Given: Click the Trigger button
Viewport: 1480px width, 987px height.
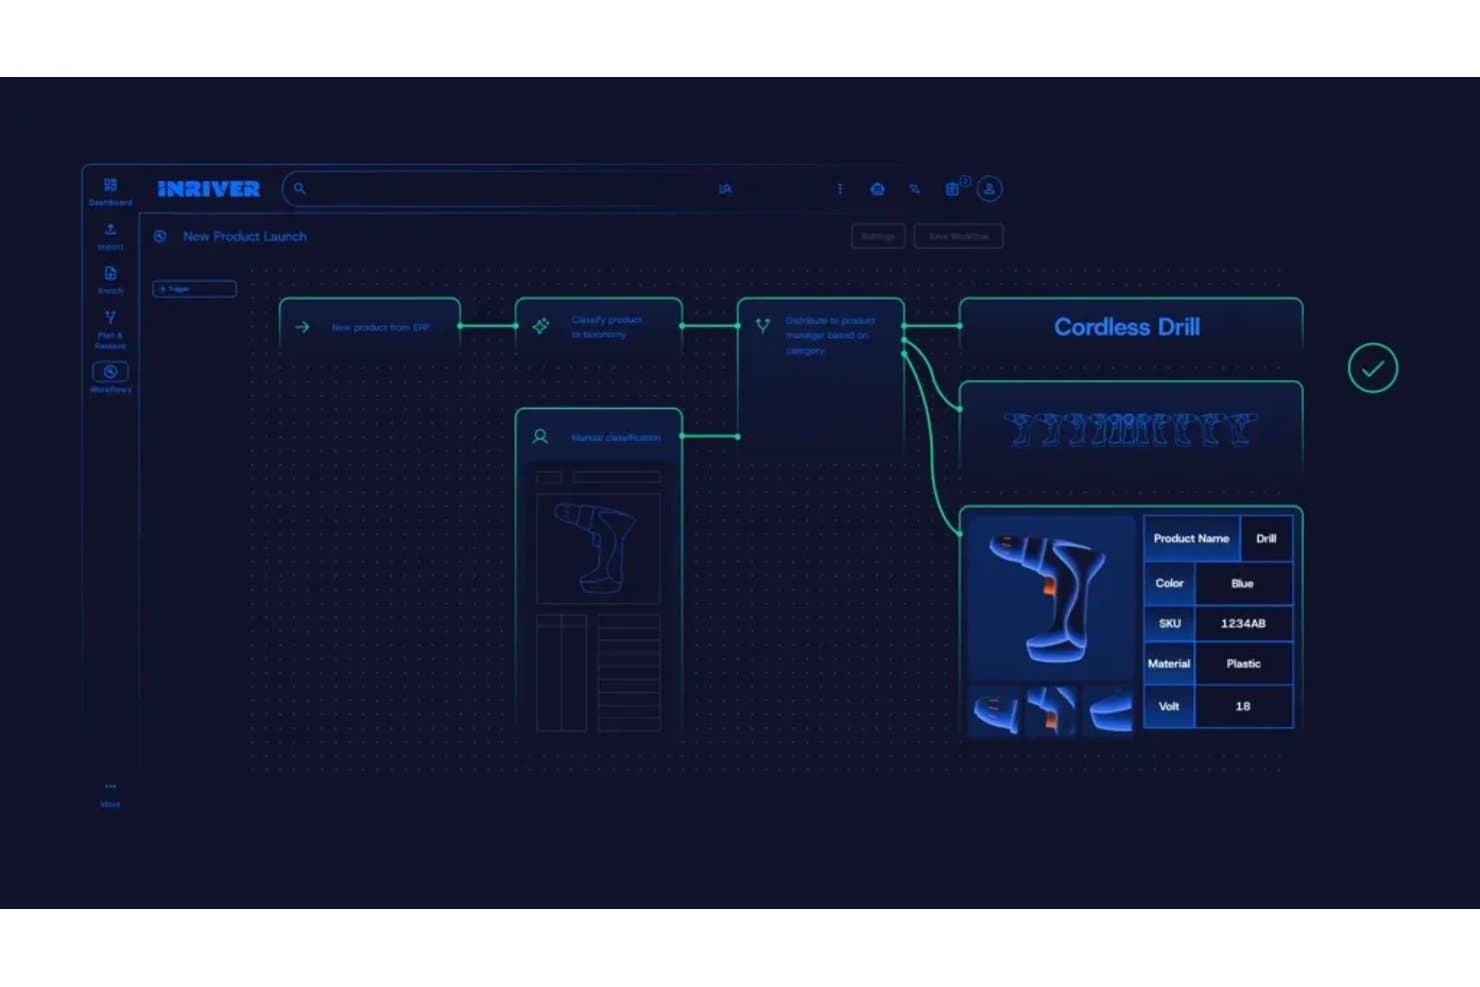Looking at the screenshot, I should 194,289.
